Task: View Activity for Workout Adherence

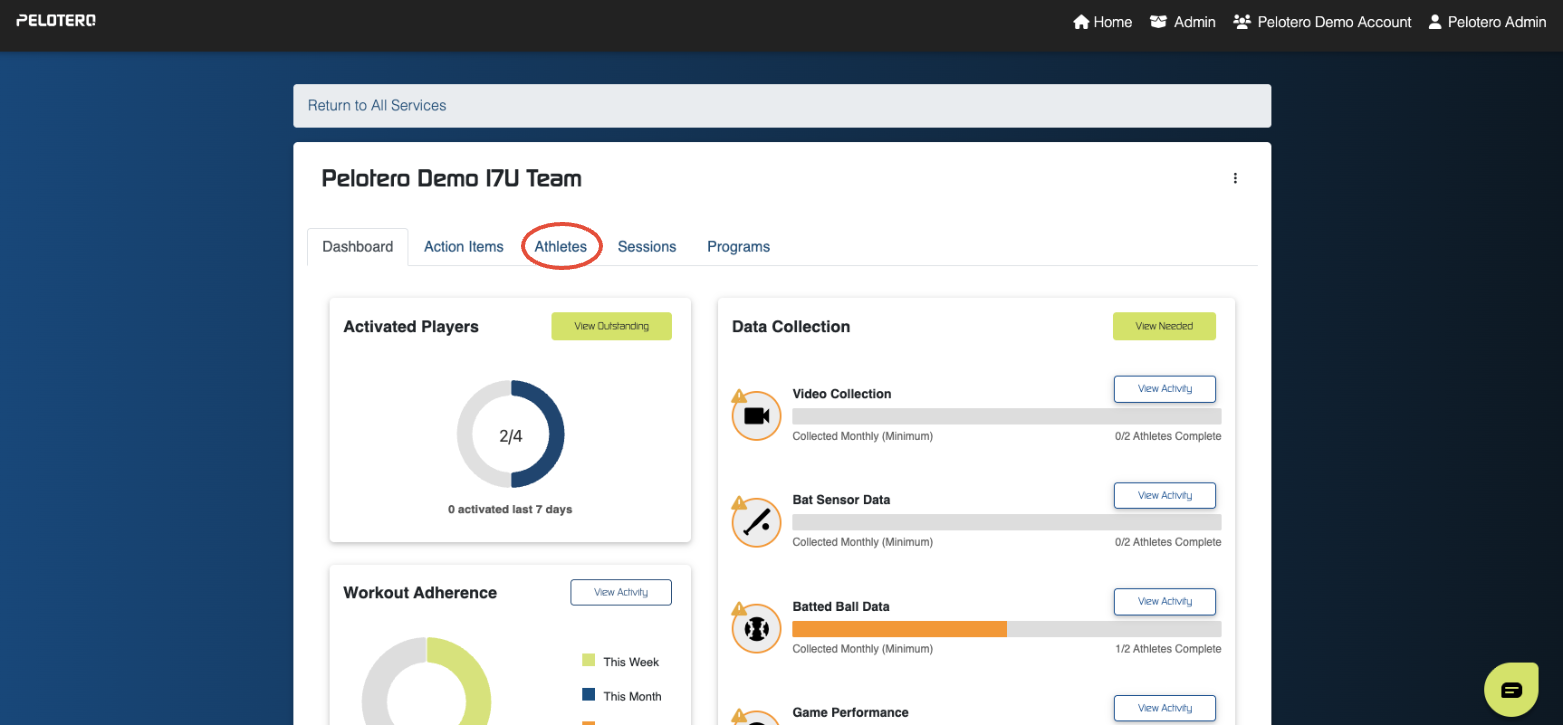Action: coord(621,592)
